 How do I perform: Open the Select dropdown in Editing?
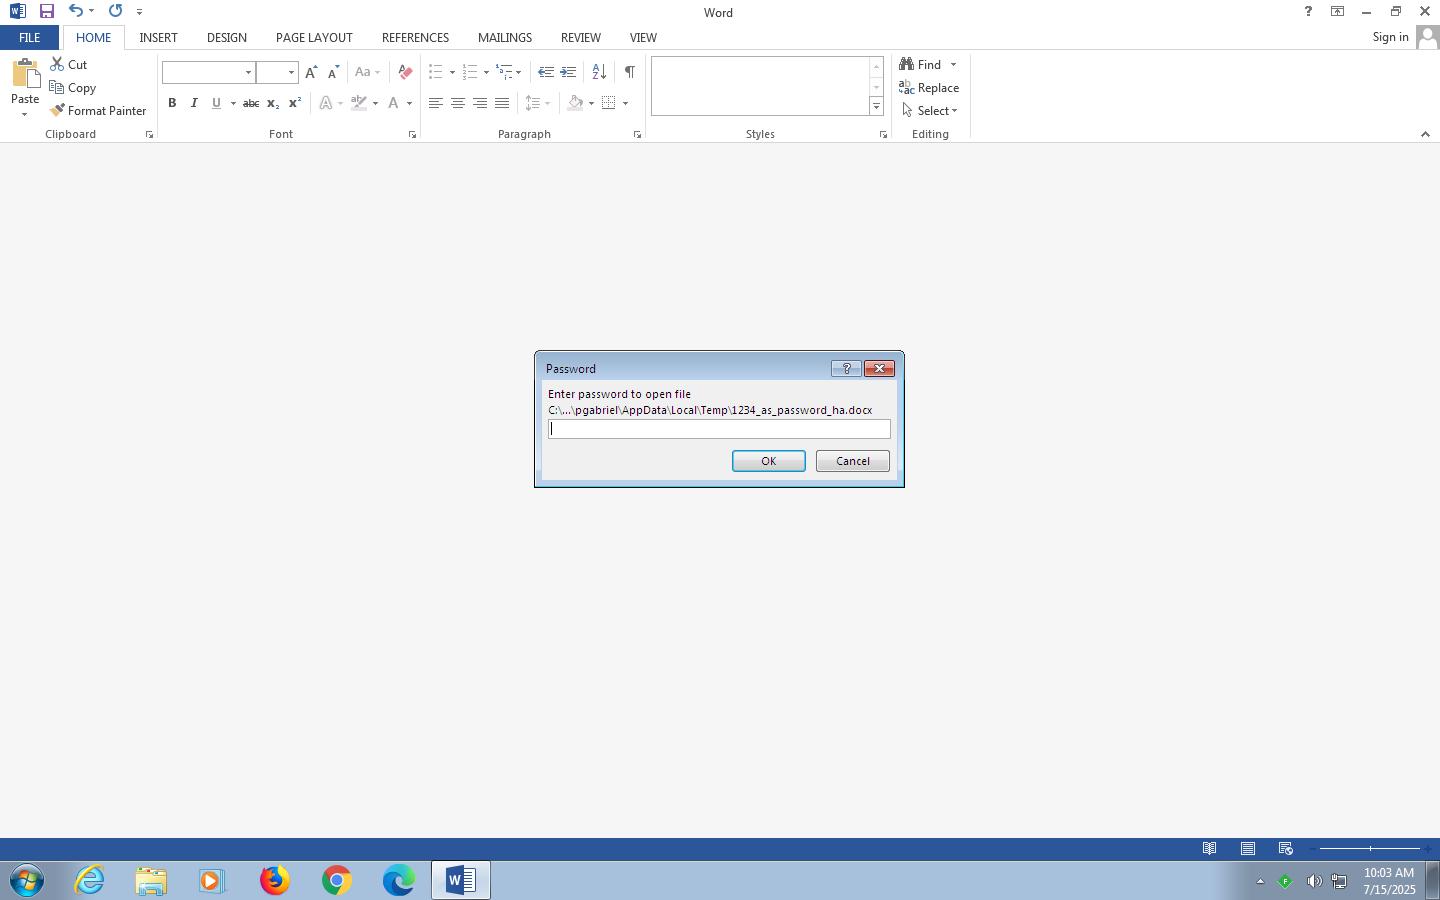pos(929,111)
